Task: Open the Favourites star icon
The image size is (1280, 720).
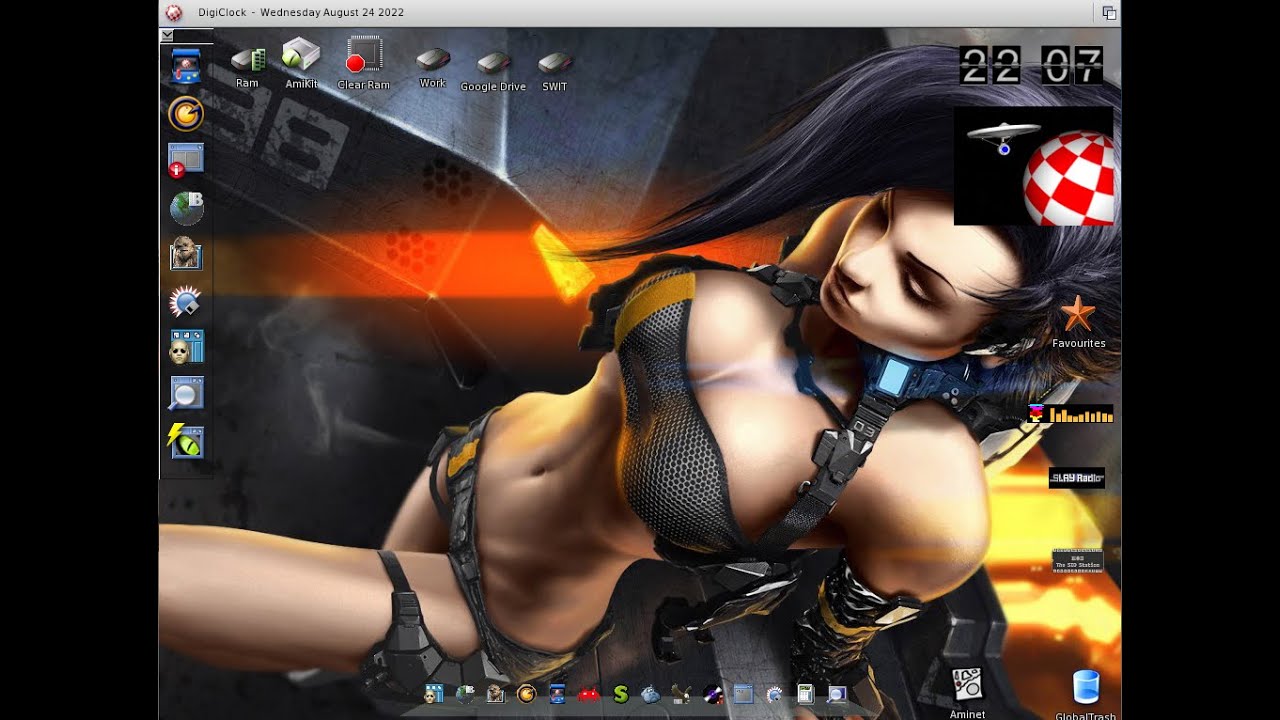Action: pos(1078,314)
